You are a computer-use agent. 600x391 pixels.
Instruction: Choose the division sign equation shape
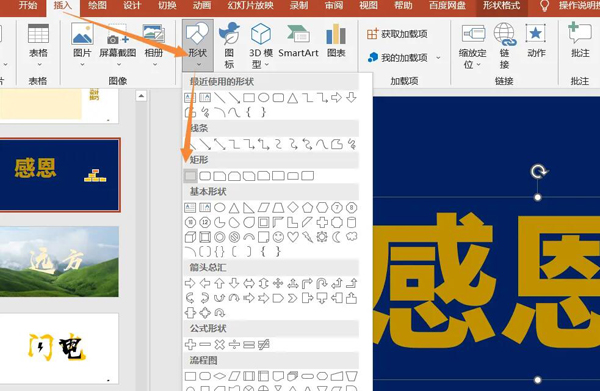234,345
